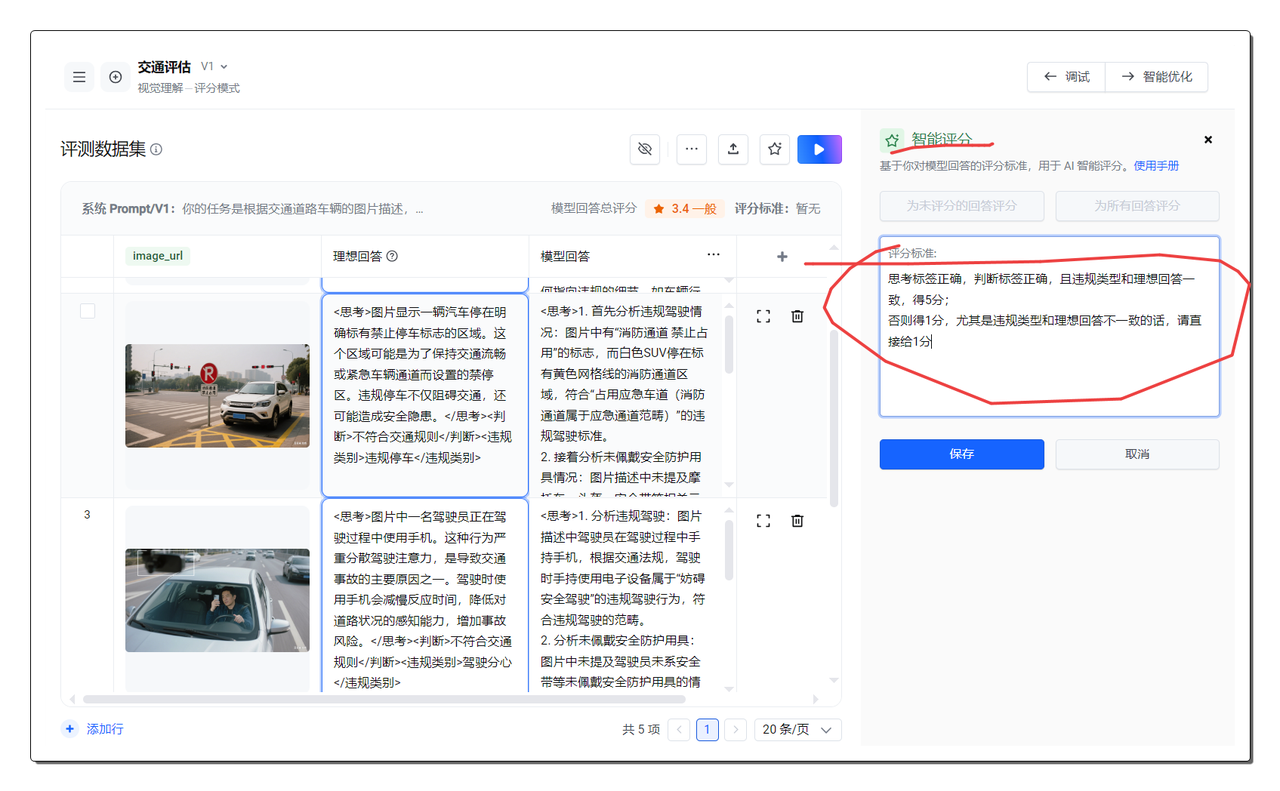Expand the parked SUV row fullscreen icon
The height and width of the screenshot is (791, 1280).
point(763,316)
